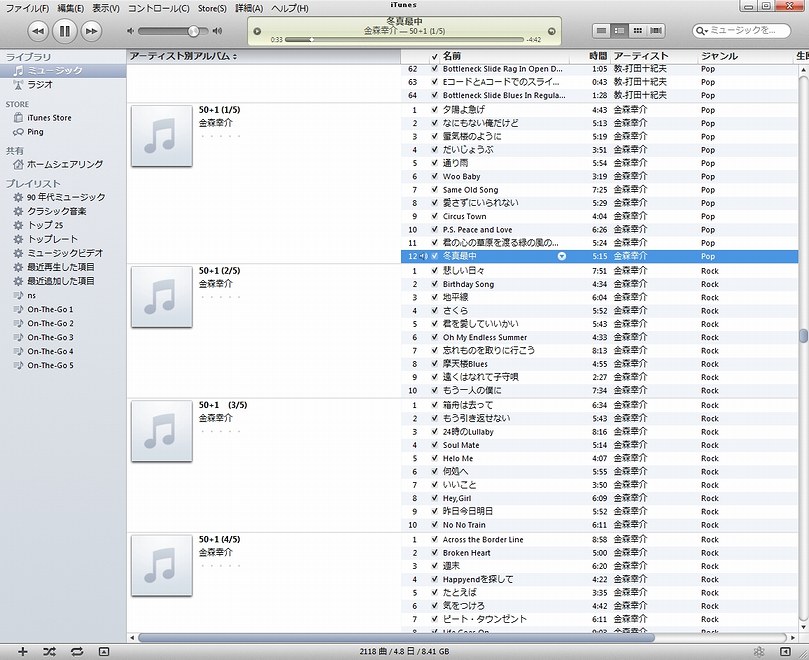The image size is (809, 660).
Task: Click the now playing left arrow icon
Action: (257, 31)
